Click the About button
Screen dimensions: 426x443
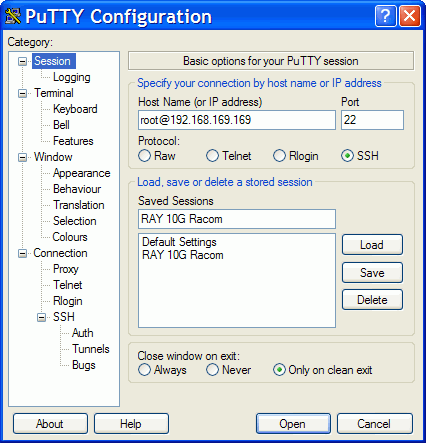click(50, 424)
